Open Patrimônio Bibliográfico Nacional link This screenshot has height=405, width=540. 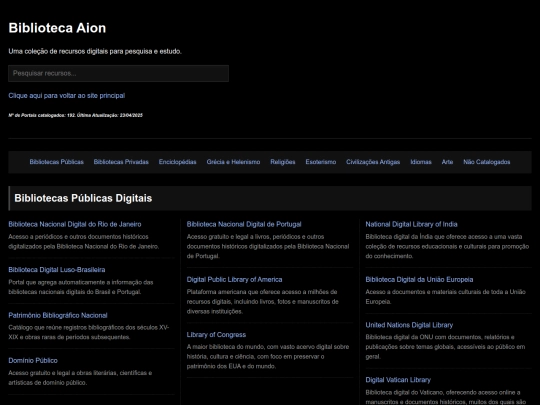[58, 315]
